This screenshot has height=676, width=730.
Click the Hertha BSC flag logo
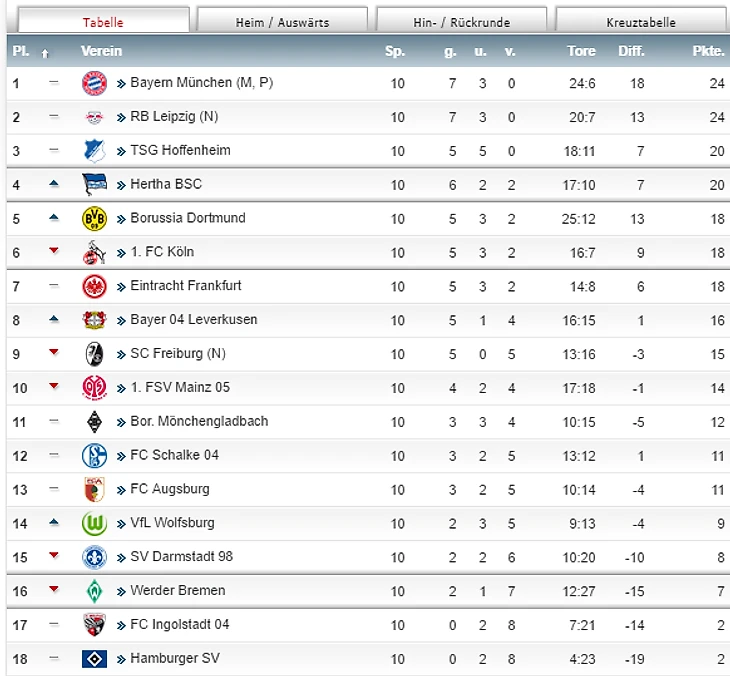tap(94, 184)
